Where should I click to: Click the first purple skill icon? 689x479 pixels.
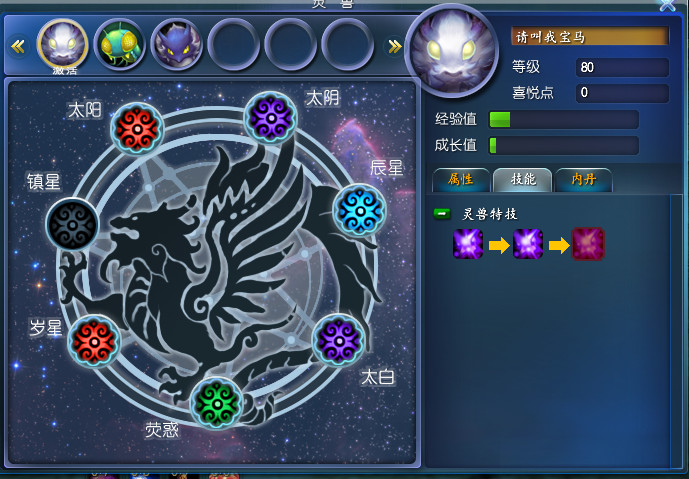pyautogui.click(x=468, y=244)
